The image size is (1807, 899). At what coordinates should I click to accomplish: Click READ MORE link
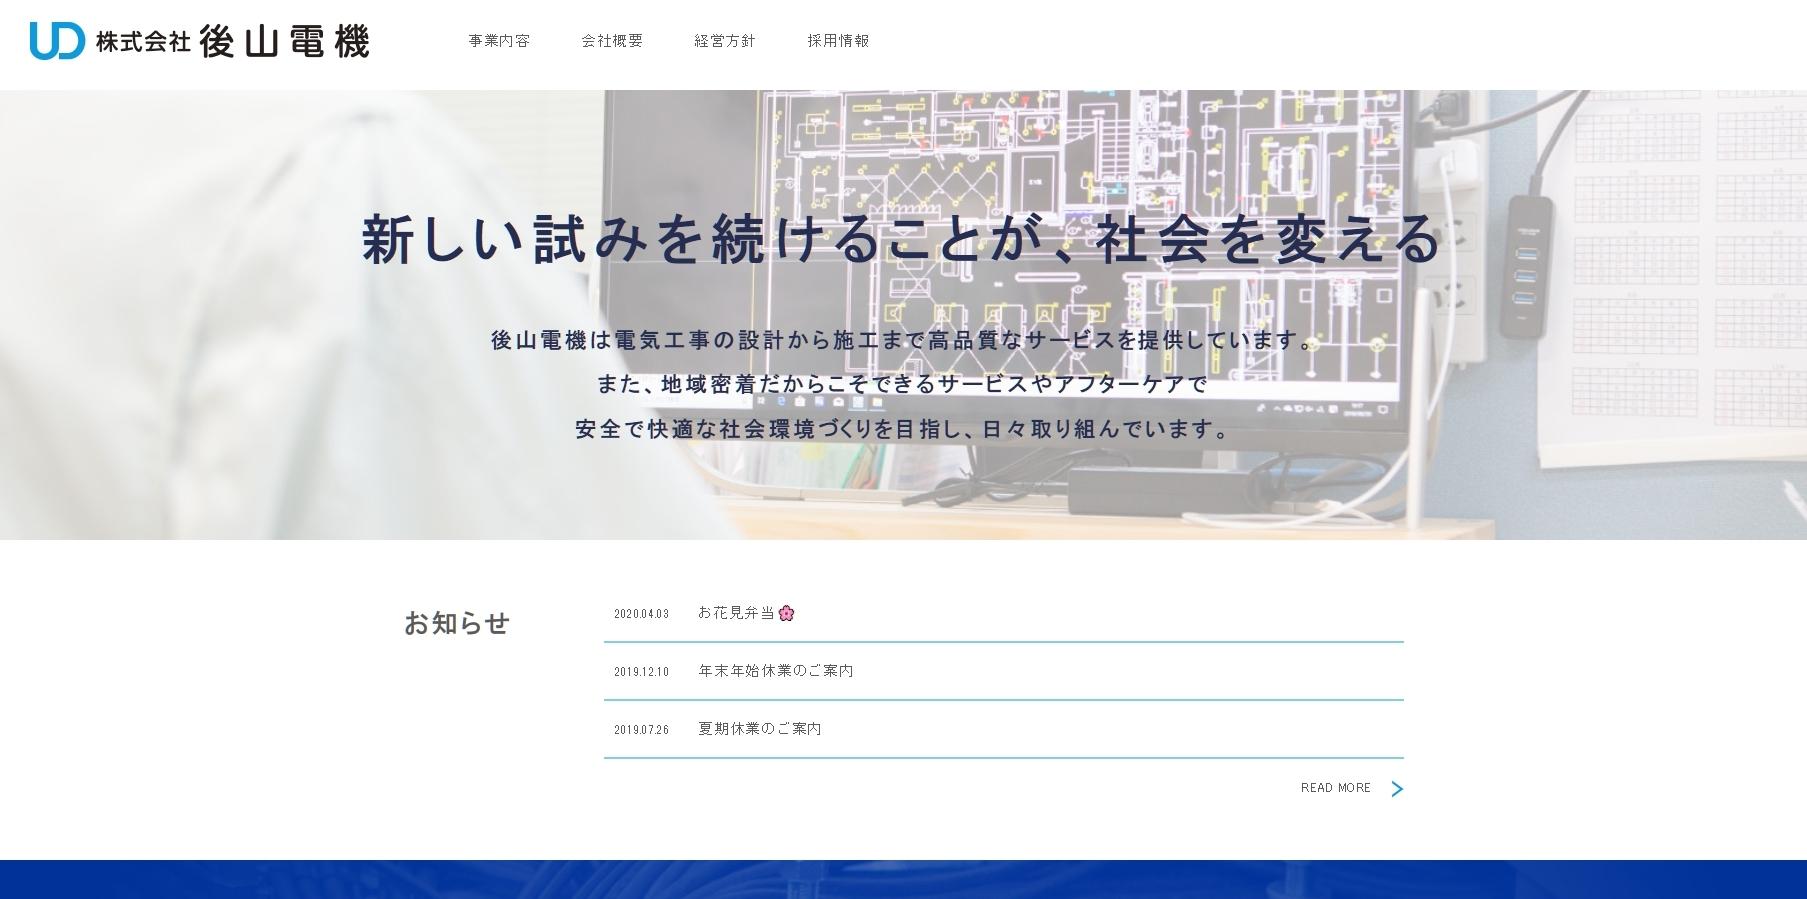point(1336,788)
